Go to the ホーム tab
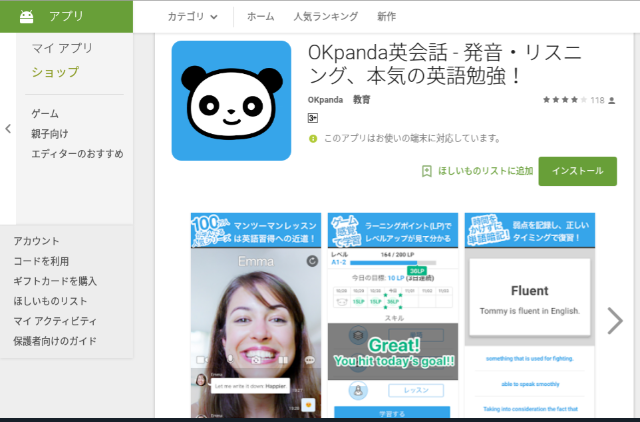 click(260, 17)
